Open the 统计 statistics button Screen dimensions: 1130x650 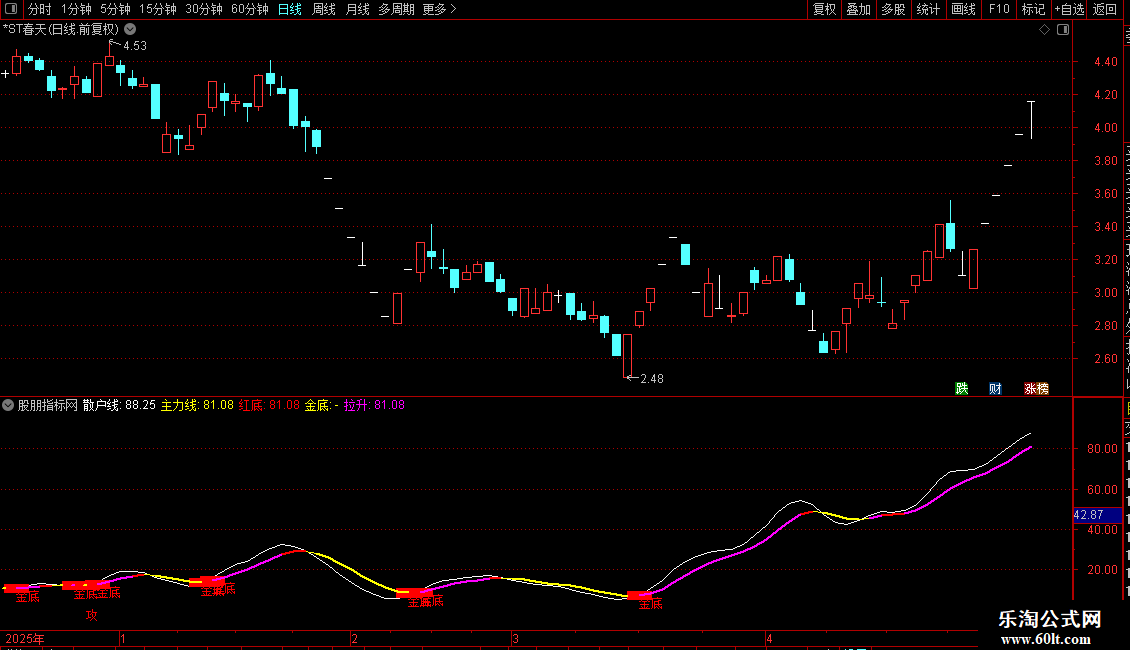tap(928, 9)
